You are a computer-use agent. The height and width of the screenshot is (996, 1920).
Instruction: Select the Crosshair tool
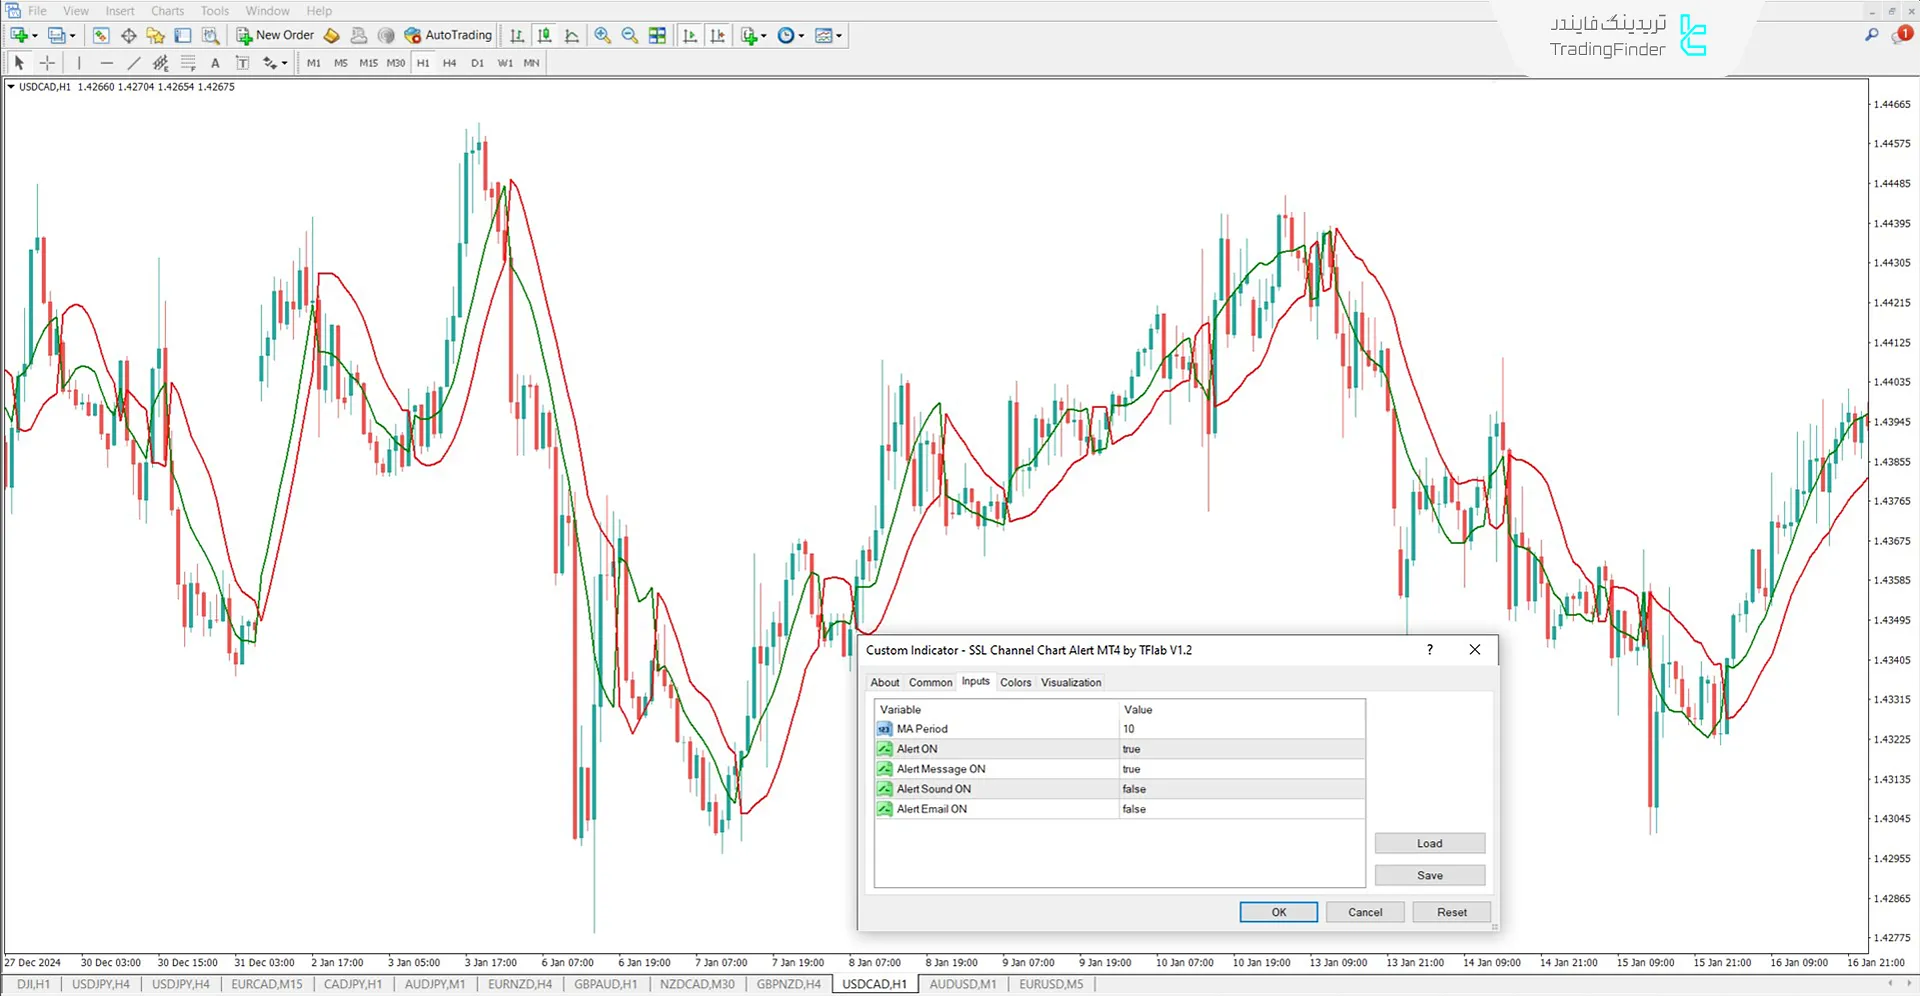(46, 62)
